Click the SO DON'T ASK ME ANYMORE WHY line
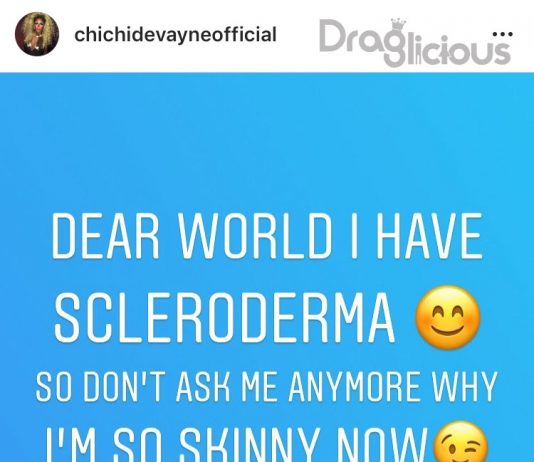 click(267, 387)
